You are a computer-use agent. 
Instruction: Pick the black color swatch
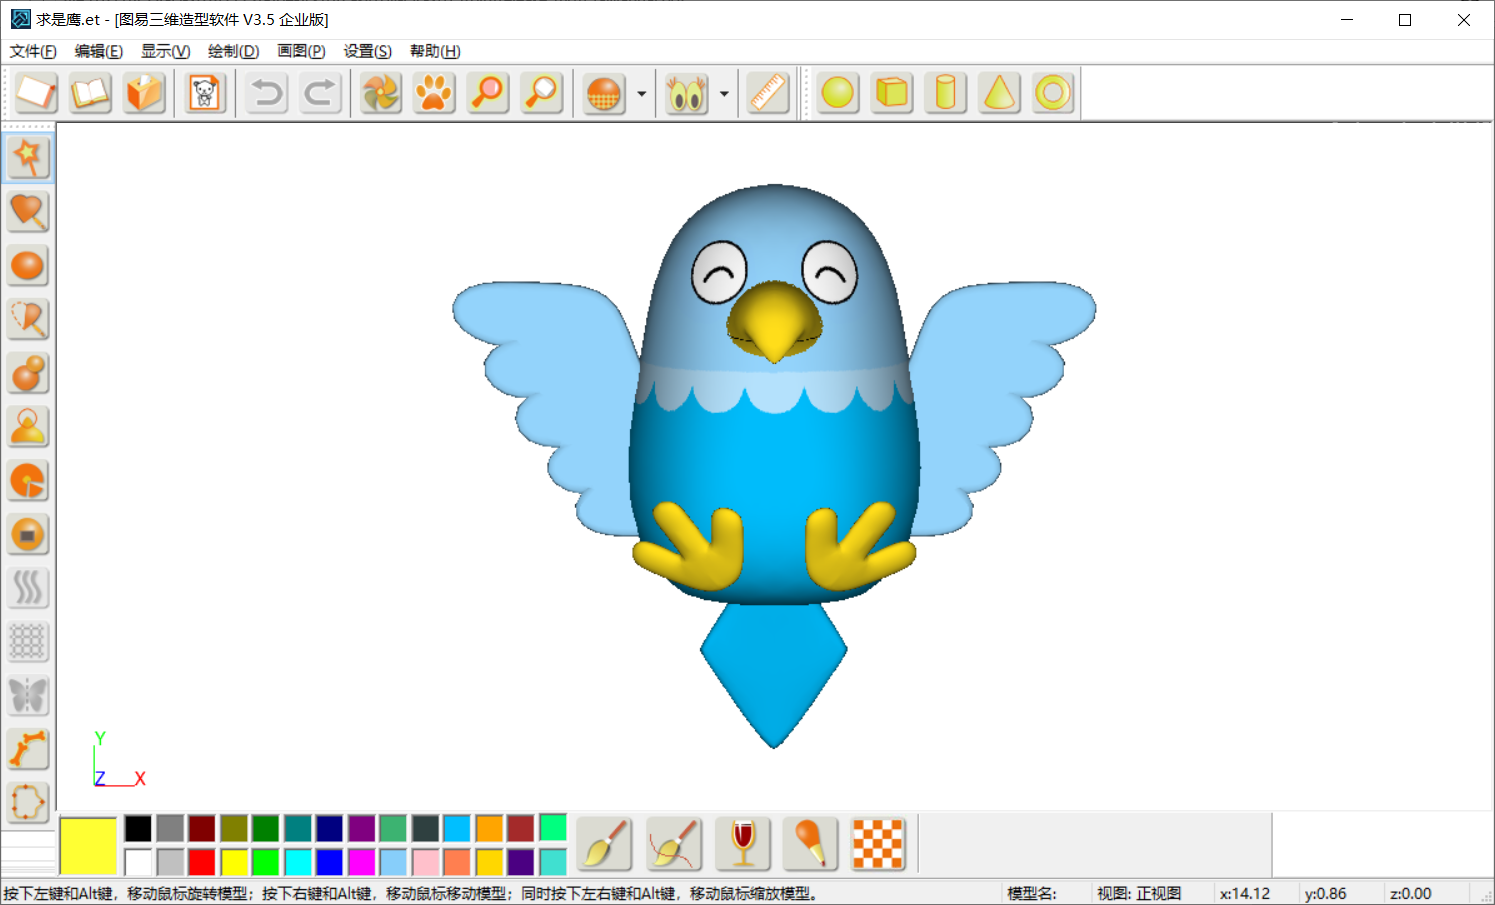(138, 828)
